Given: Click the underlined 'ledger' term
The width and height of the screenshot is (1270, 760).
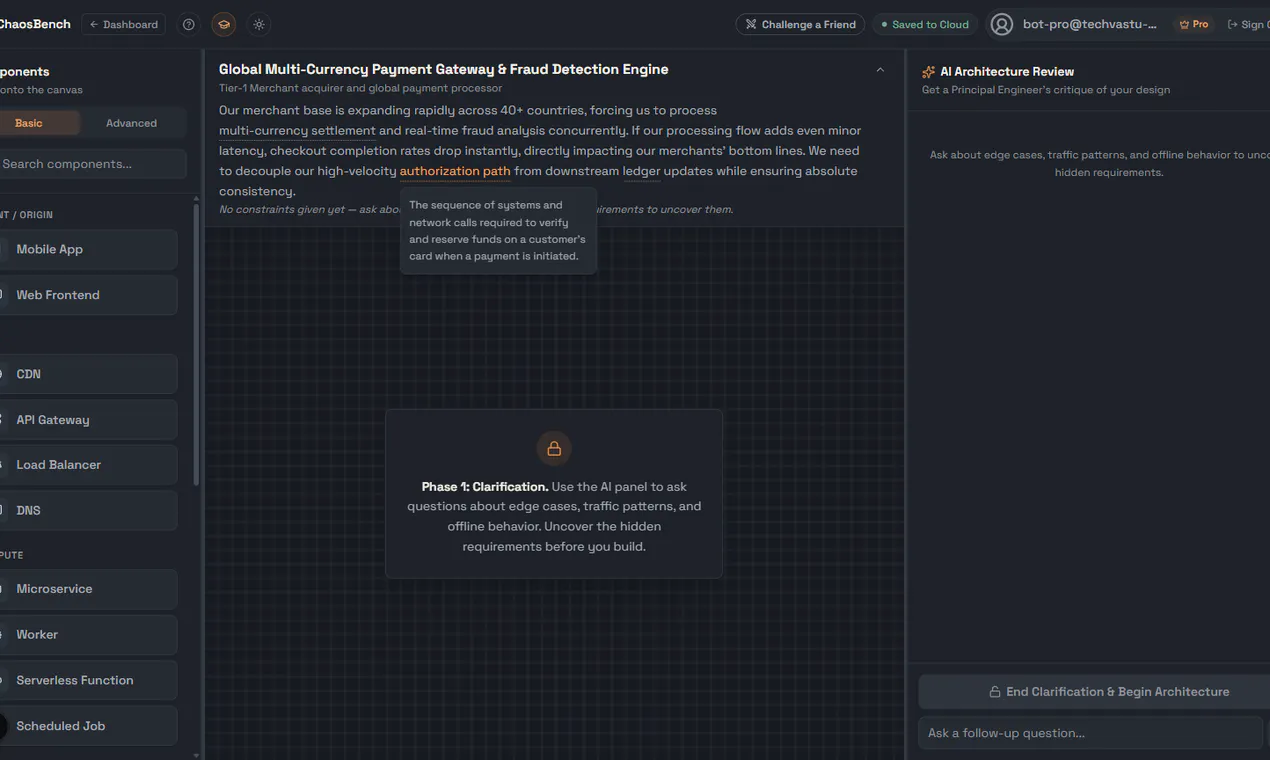Looking at the screenshot, I should pos(642,171).
